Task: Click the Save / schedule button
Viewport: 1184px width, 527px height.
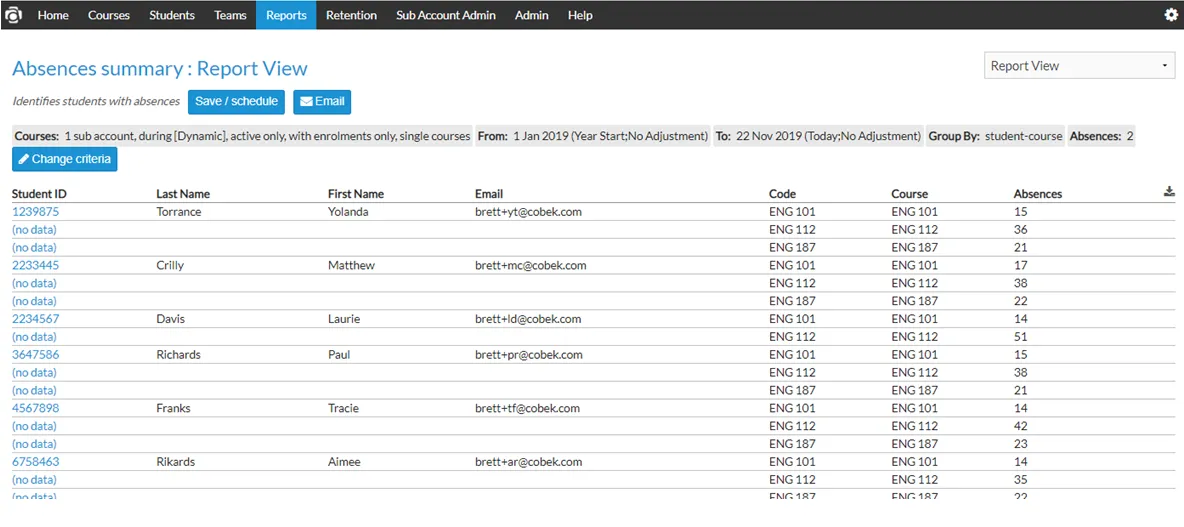Action: click(x=236, y=101)
